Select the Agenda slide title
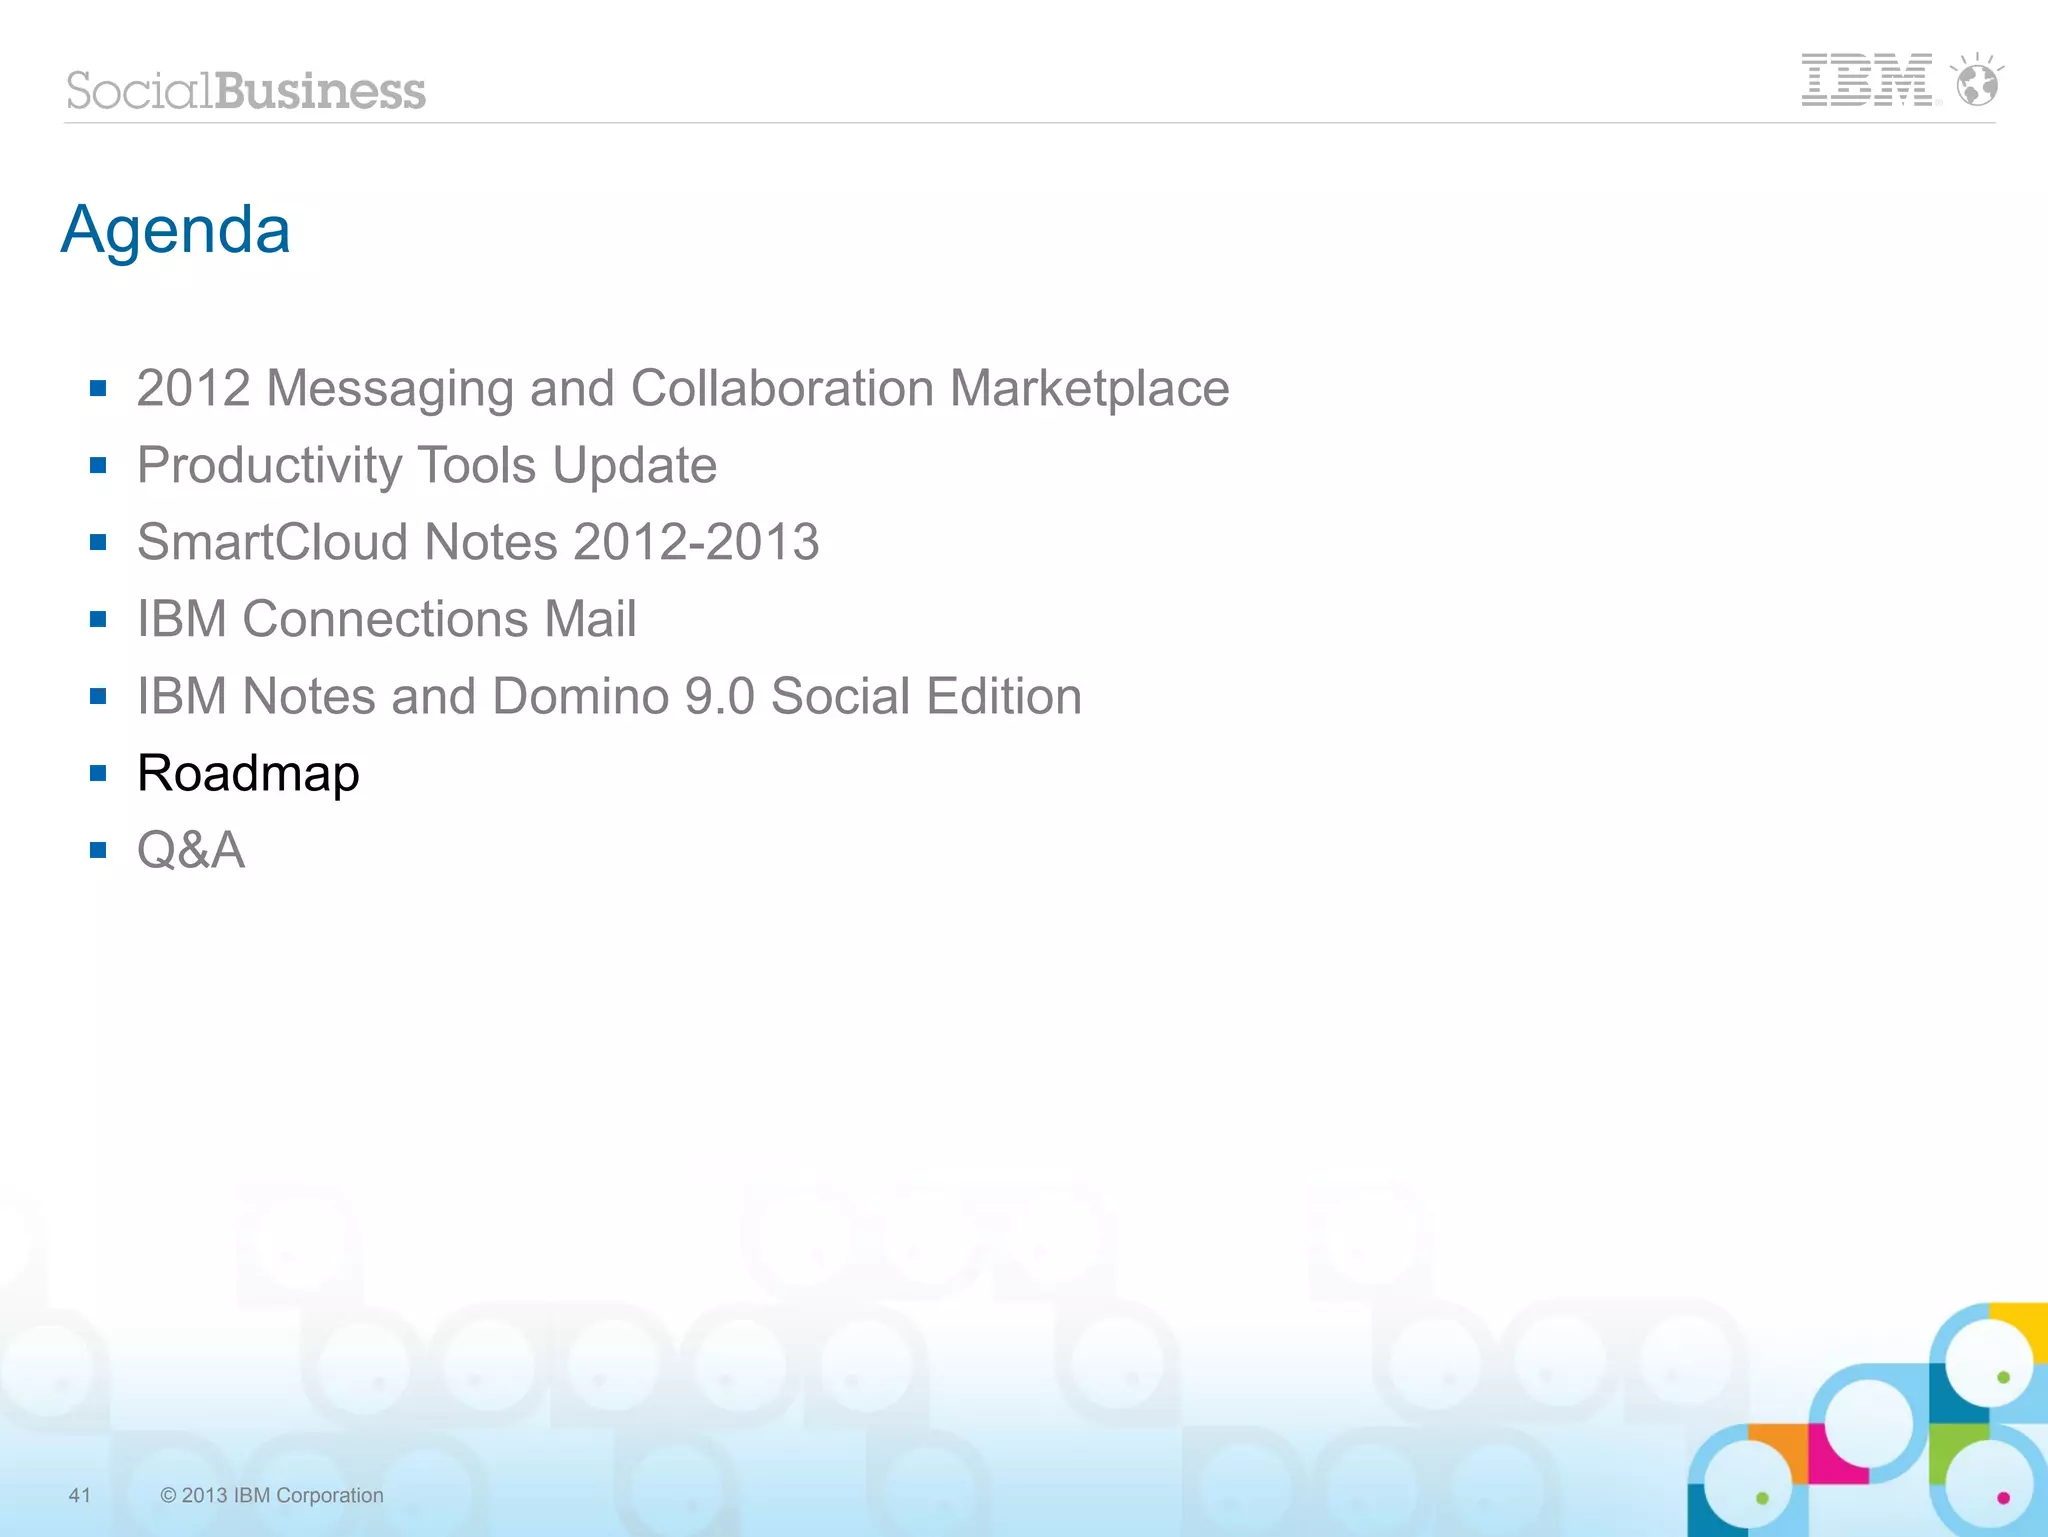 tap(176, 230)
